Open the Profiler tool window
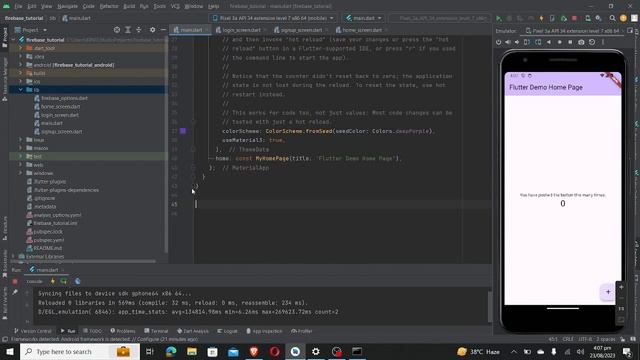Screen dimensions: 640x360 click(x=301, y=331)
